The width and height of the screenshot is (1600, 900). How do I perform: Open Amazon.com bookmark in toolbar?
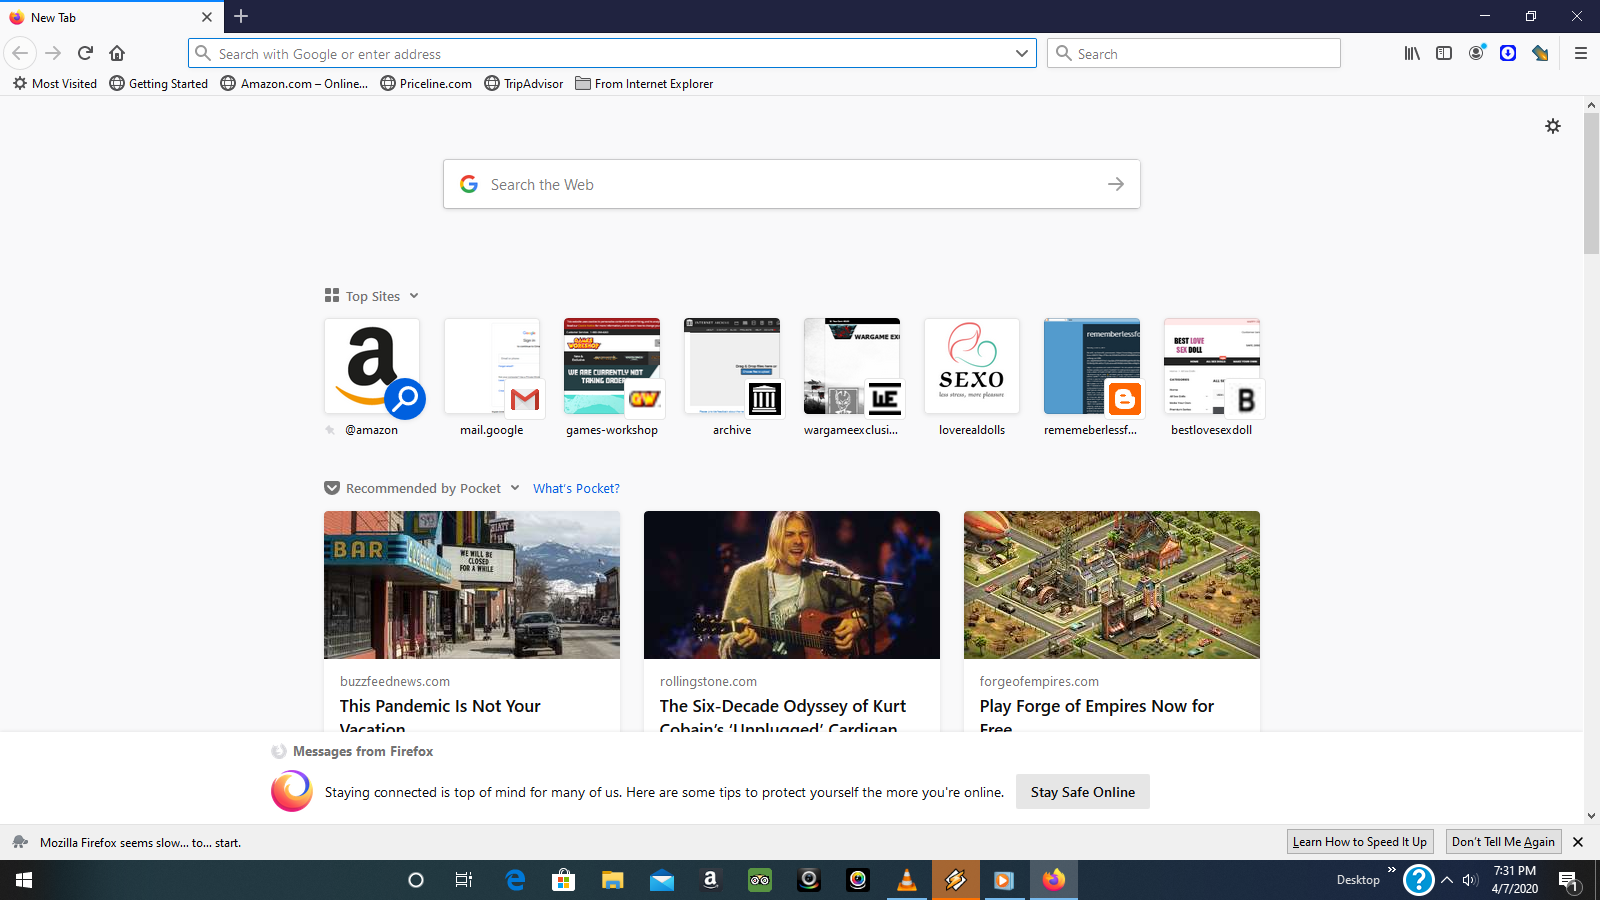click(x=294, y=84)
